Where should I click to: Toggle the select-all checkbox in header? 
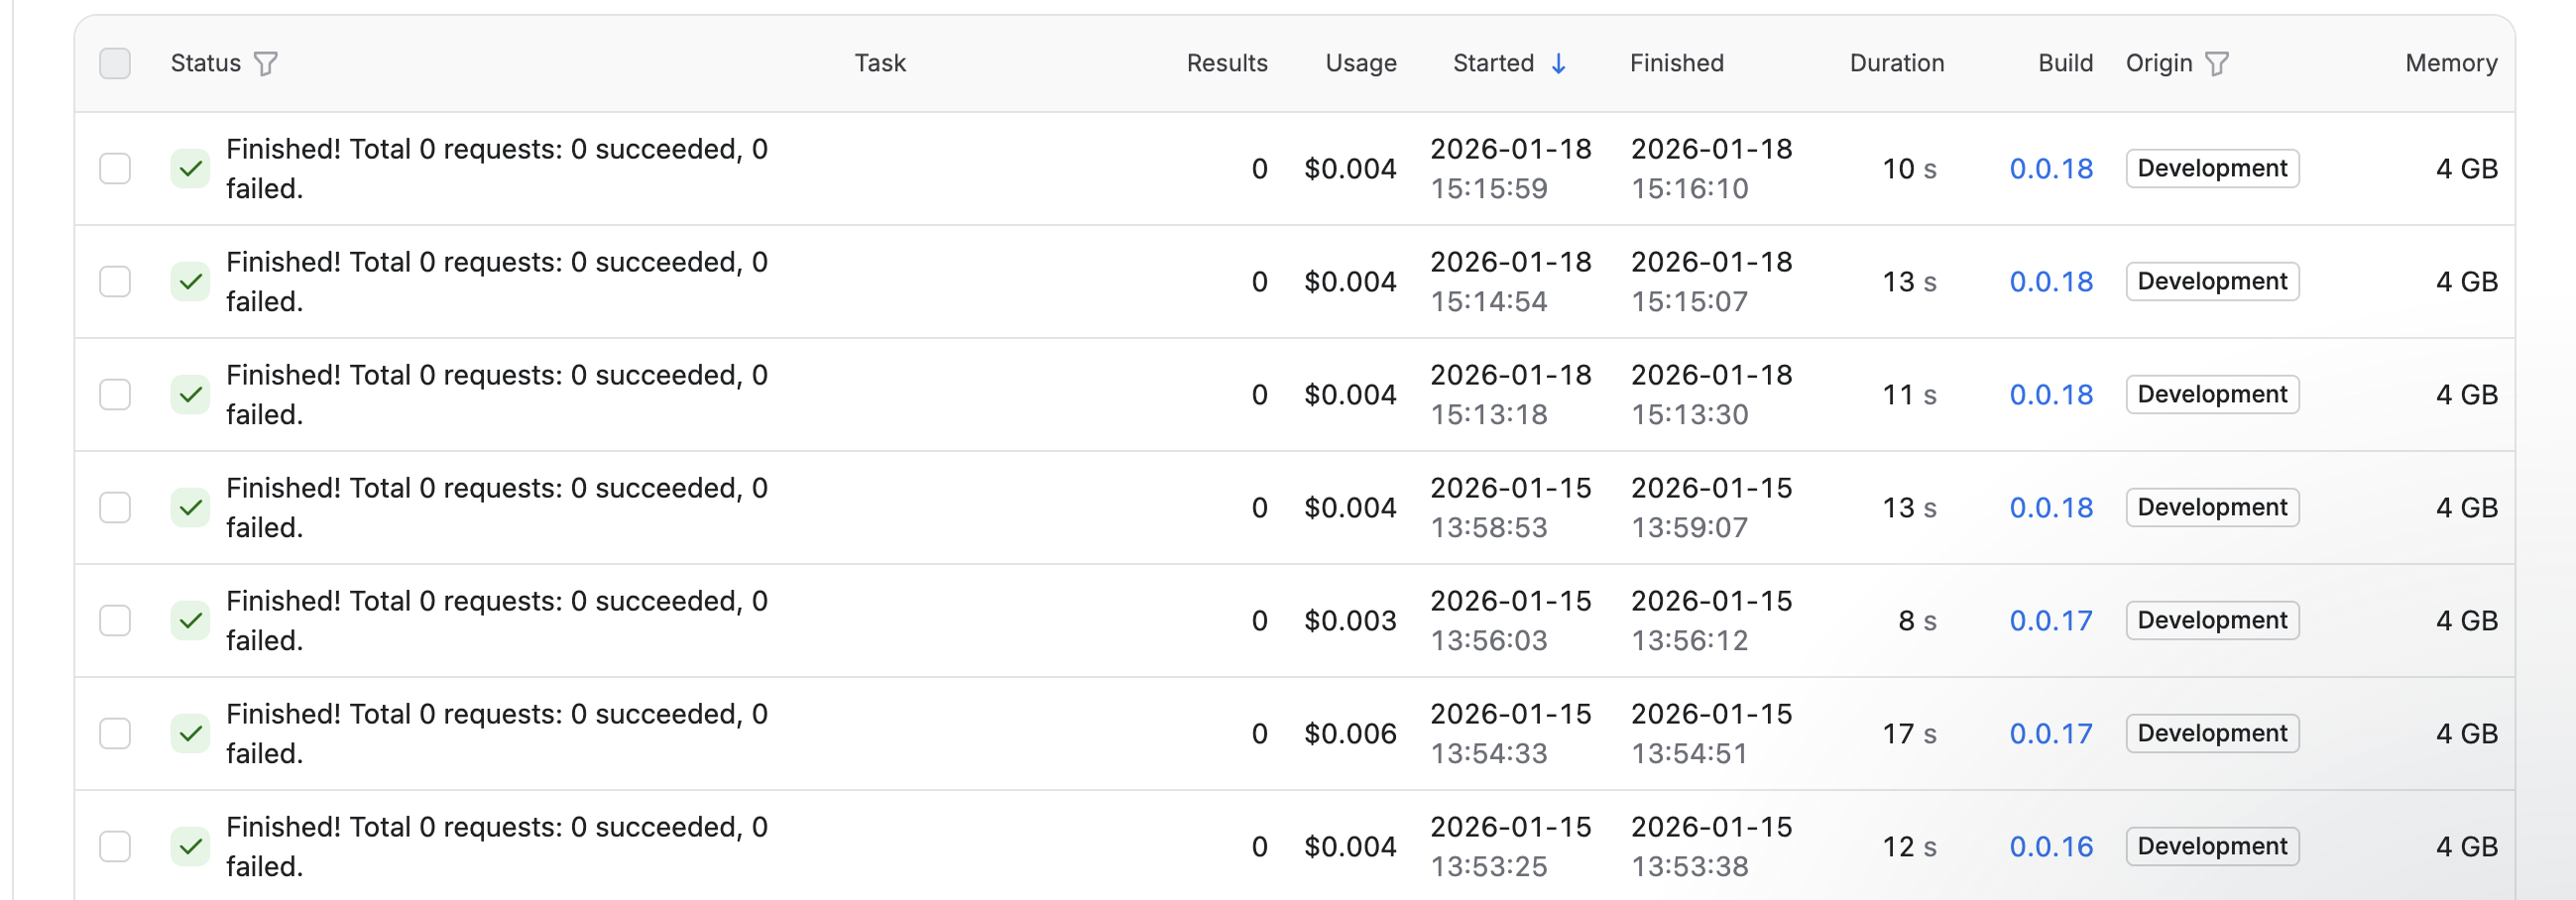pos(115,64)
